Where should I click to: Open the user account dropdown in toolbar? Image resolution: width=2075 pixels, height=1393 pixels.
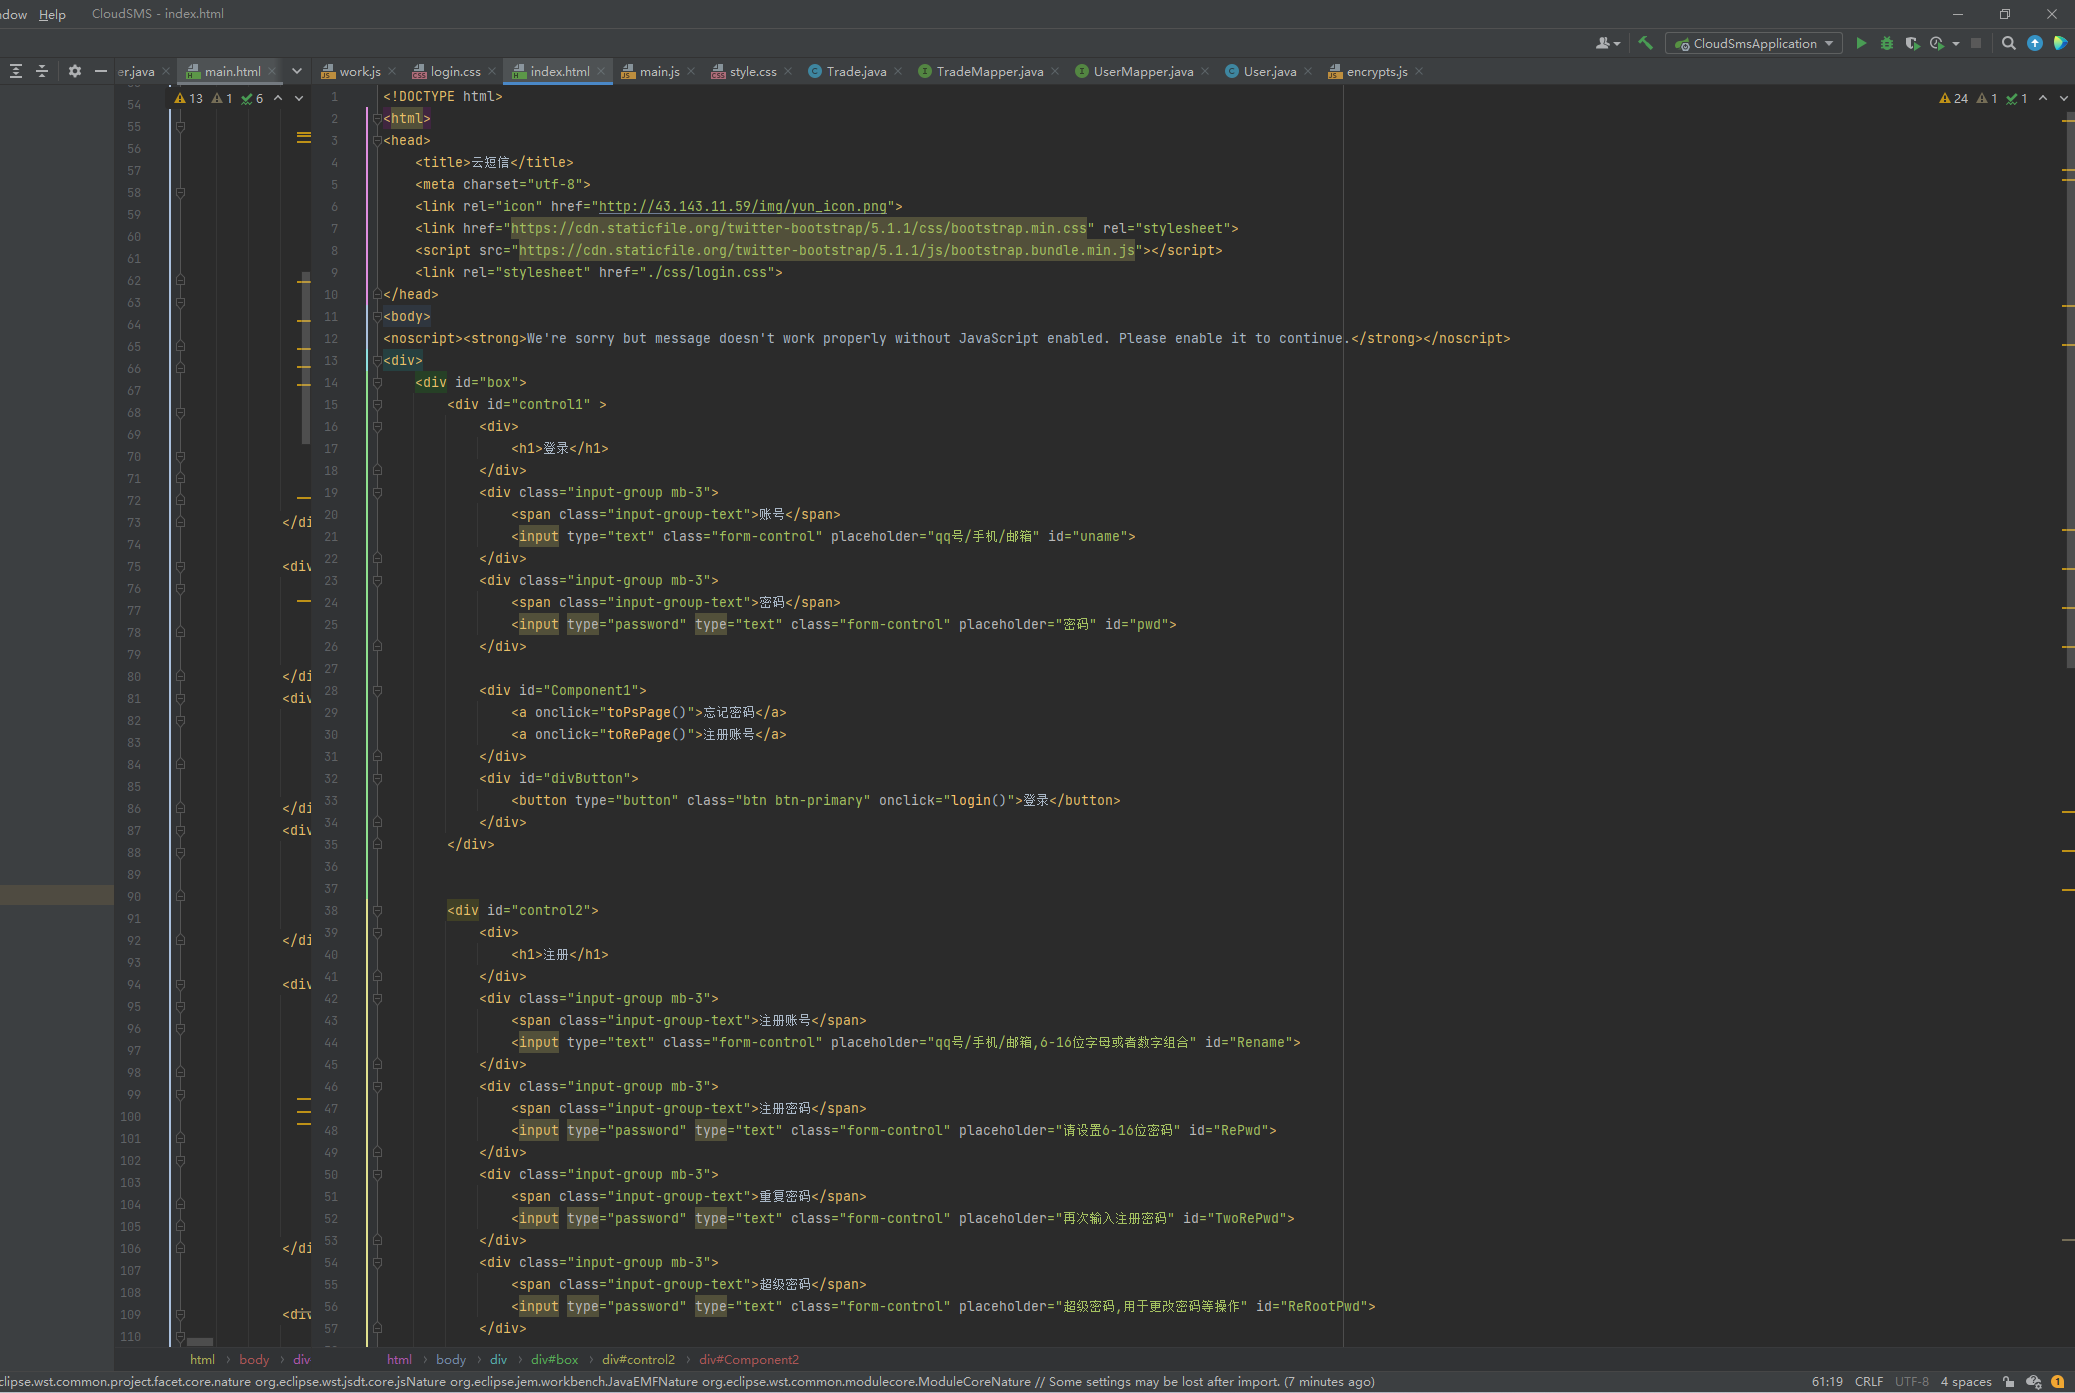1608,43
